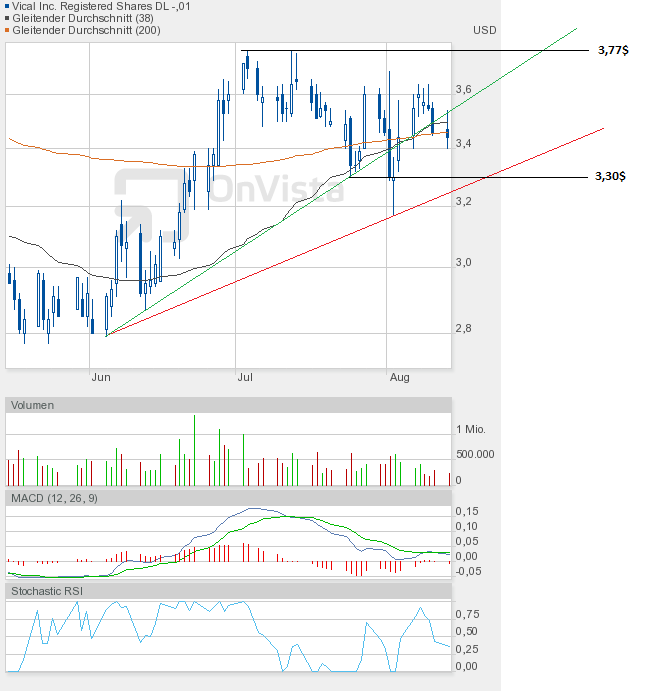Click the 0,05 MACD axis label
The width and height of the screenshot is (660, 691).
tap(467, 541)
